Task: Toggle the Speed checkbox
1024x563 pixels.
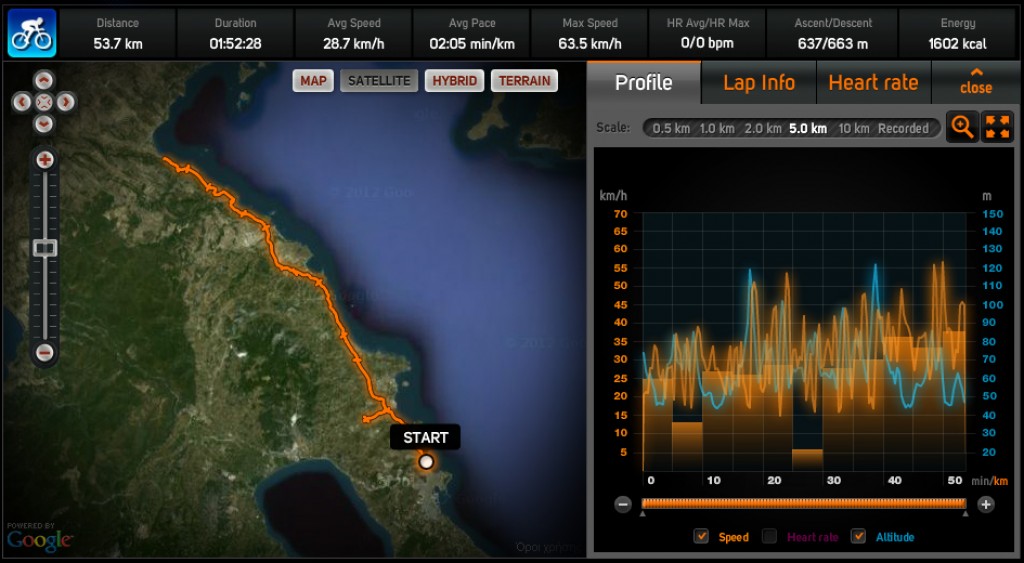Action: (701, 536)
